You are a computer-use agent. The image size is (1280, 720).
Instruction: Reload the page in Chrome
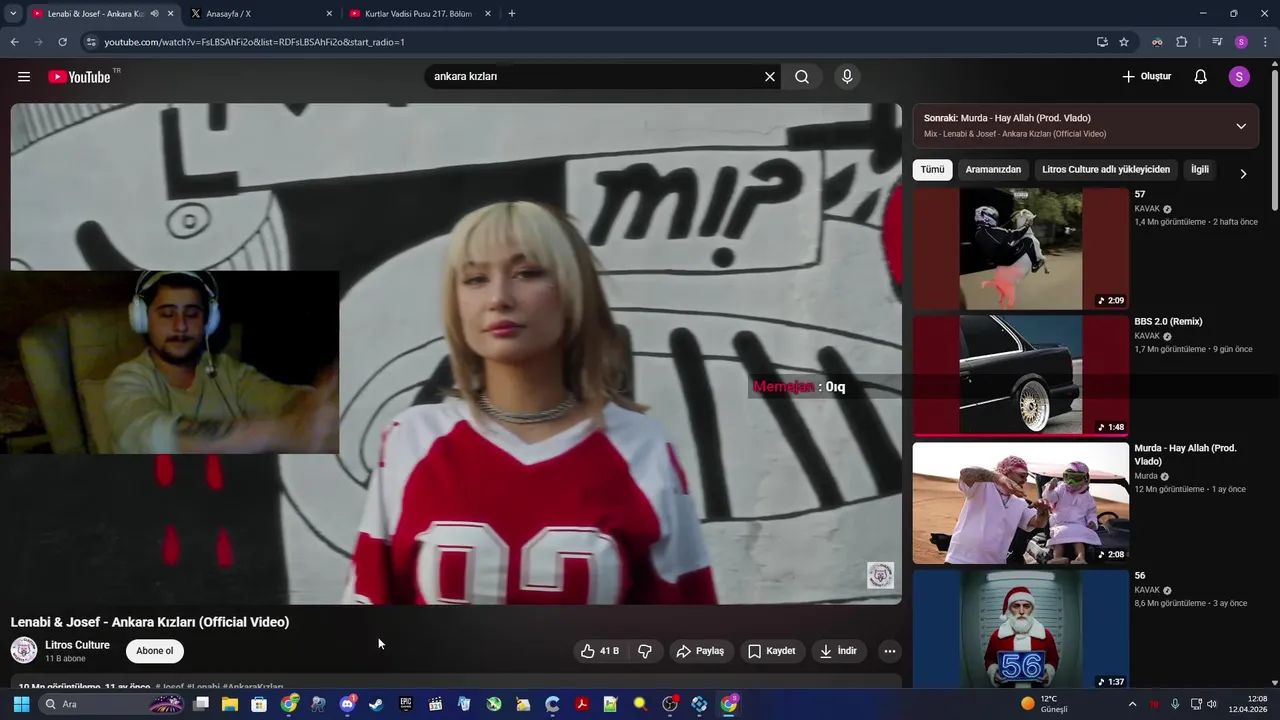[62, 42]
